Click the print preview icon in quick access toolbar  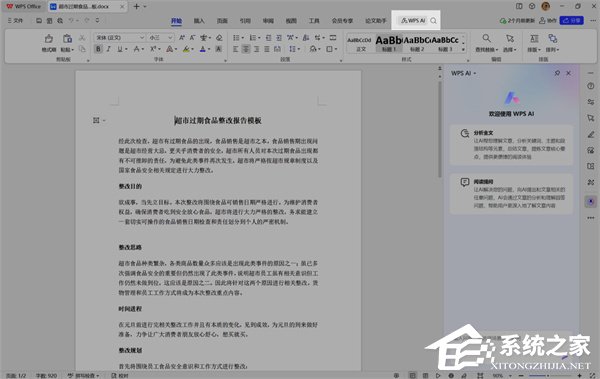pos(60,21)
